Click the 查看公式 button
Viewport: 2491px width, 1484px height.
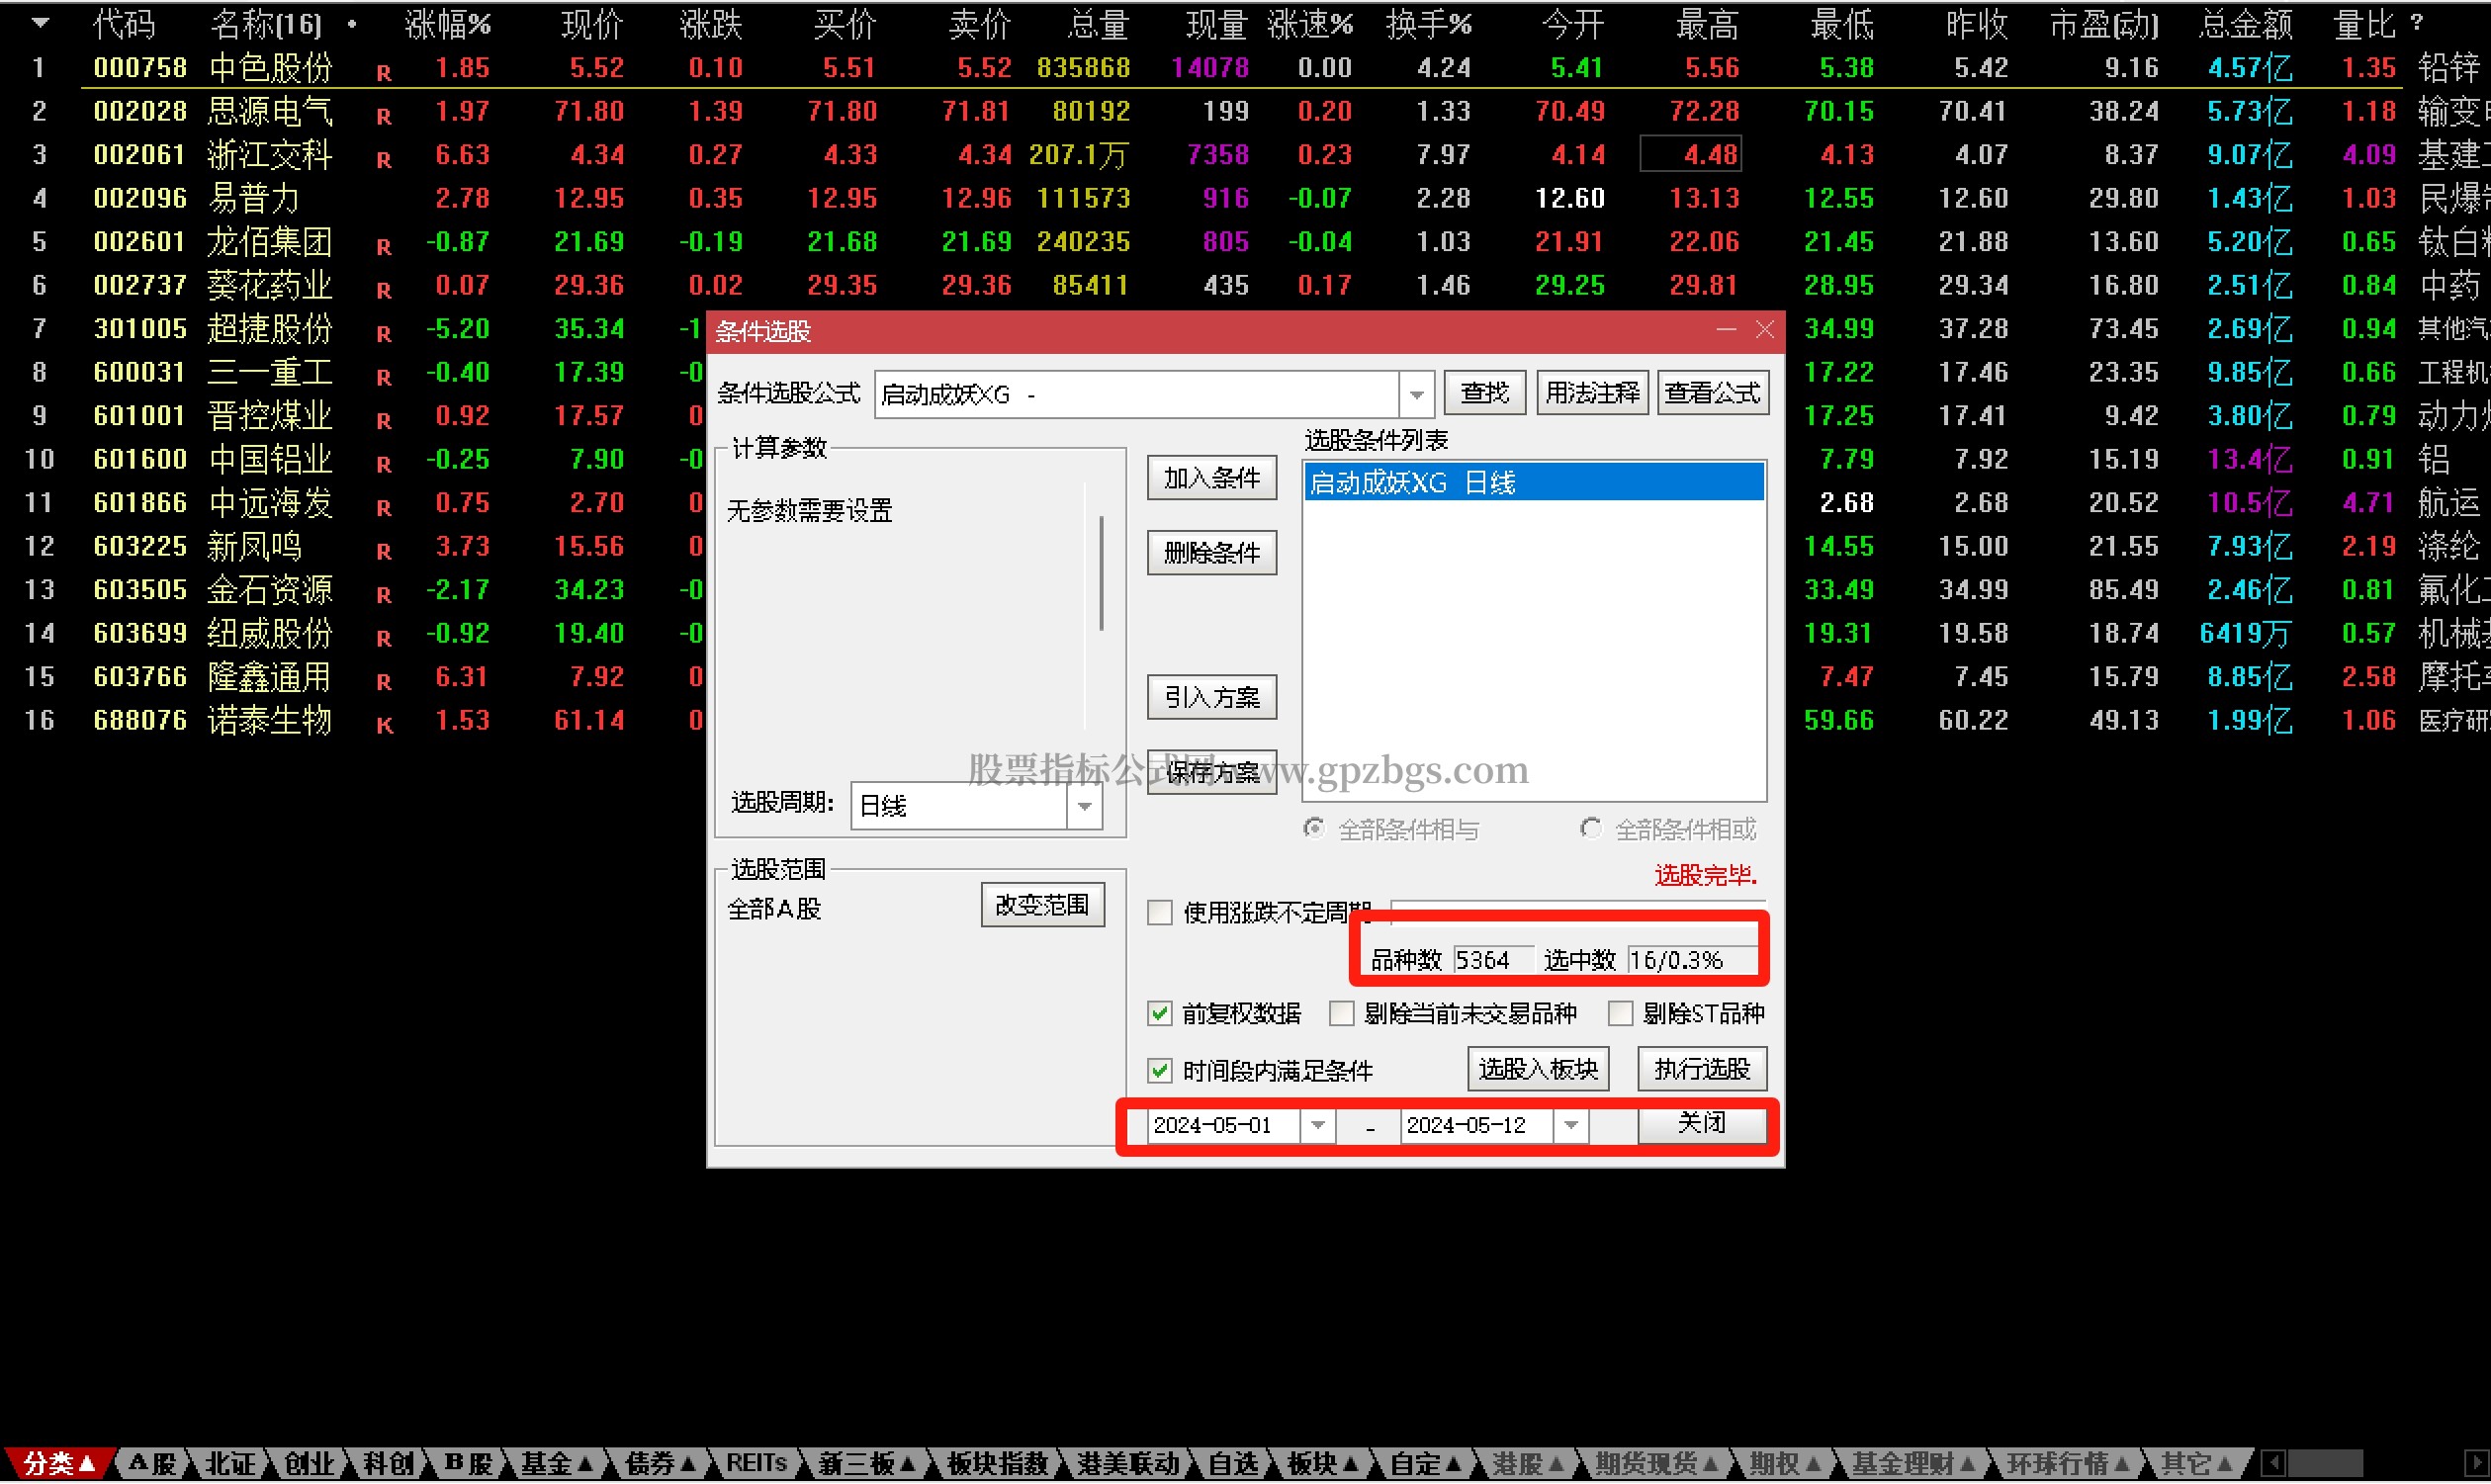[x=1713, y=393]
